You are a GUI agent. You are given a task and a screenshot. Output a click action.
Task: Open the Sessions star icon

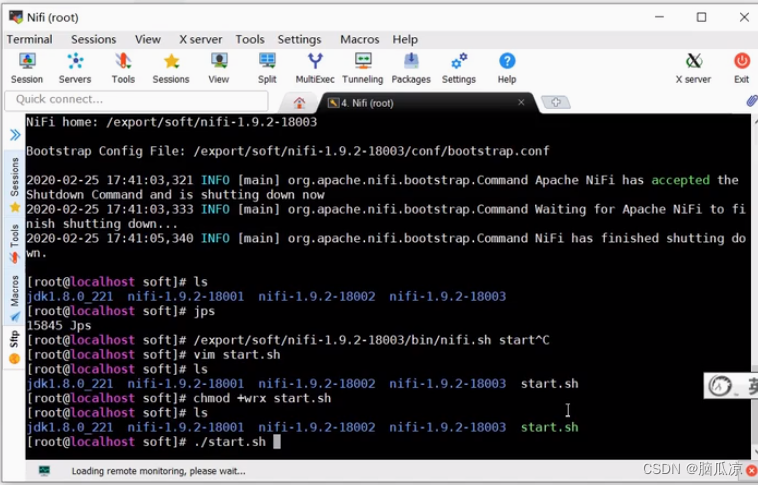[x=171, y=68]
